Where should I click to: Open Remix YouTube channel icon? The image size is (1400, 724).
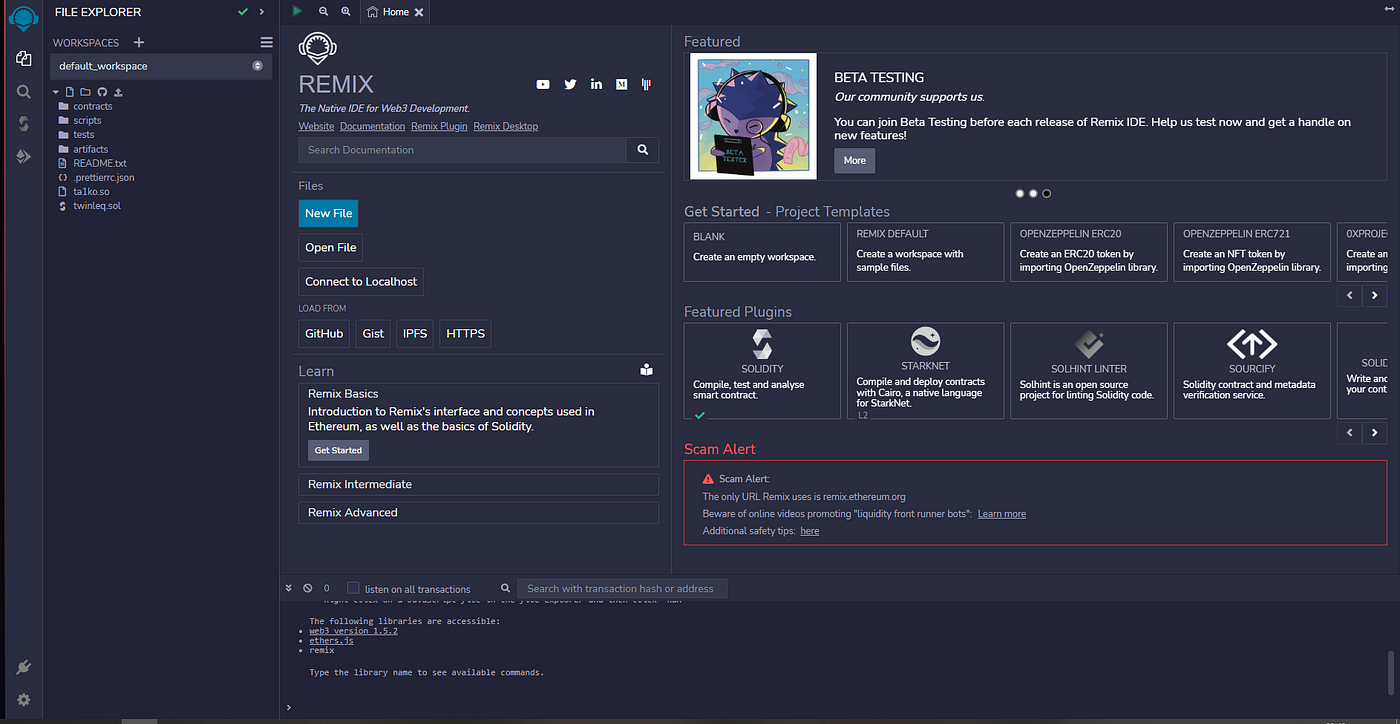pyautogui.click(x=543, y=84)
